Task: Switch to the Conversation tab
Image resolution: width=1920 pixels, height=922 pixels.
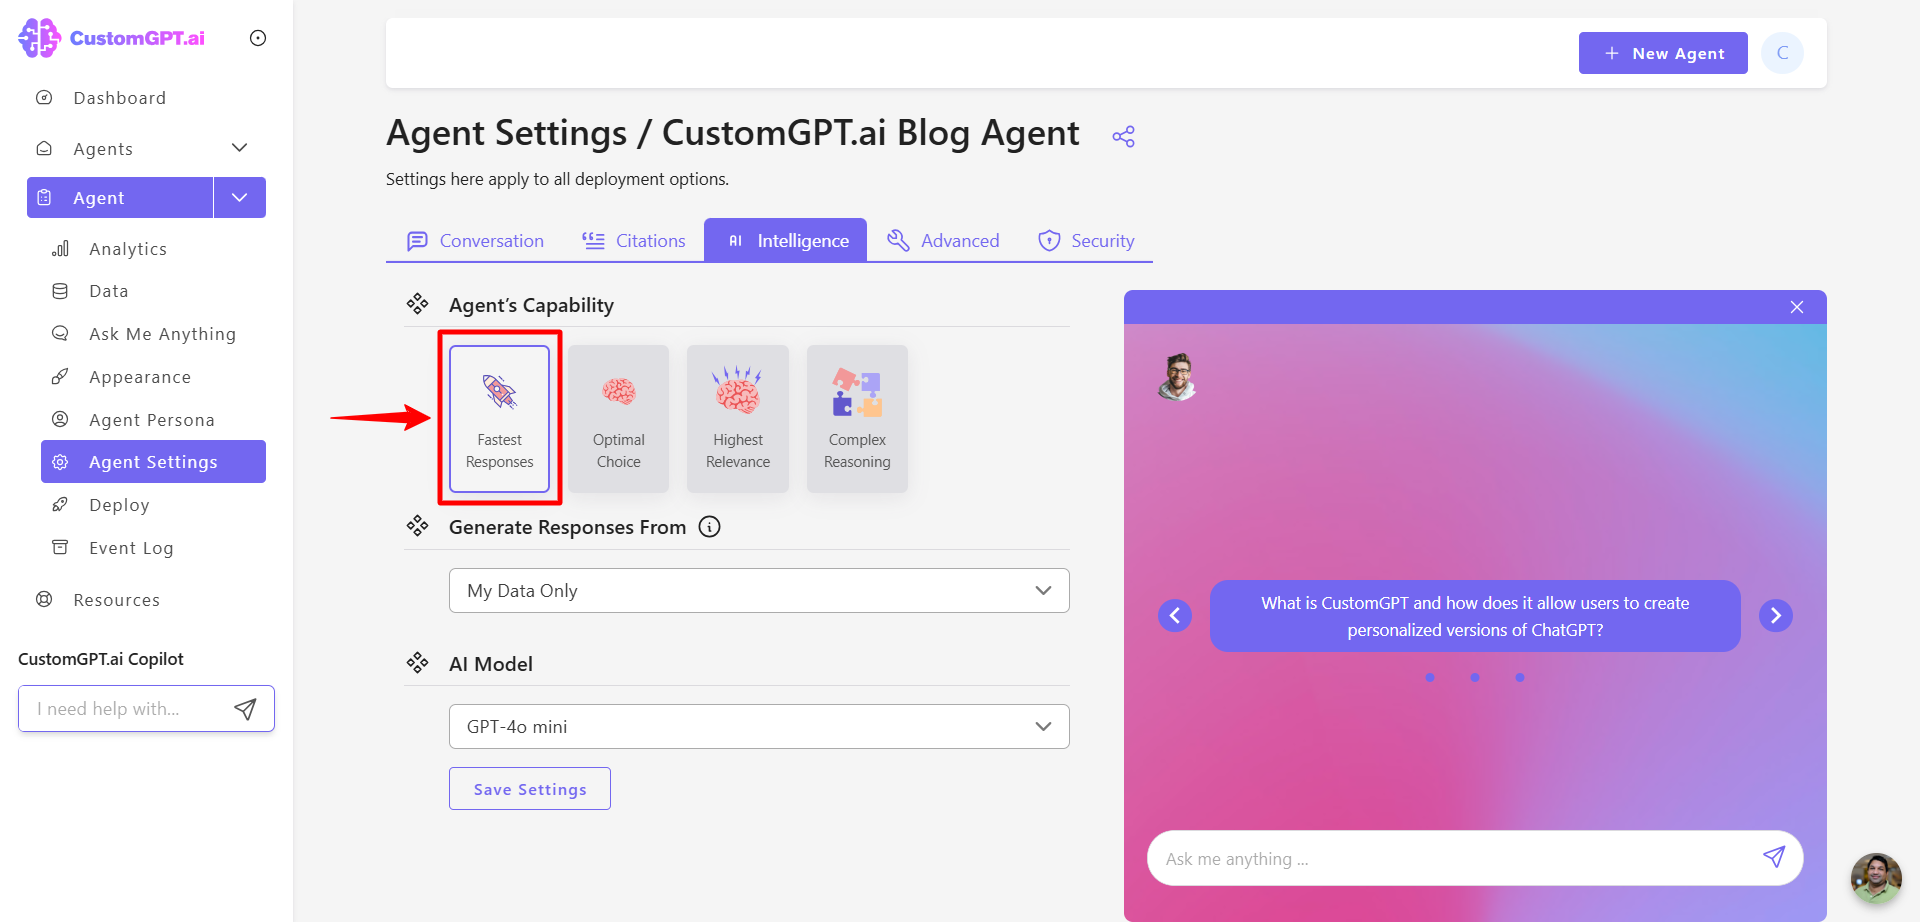Action: (476, 241)
